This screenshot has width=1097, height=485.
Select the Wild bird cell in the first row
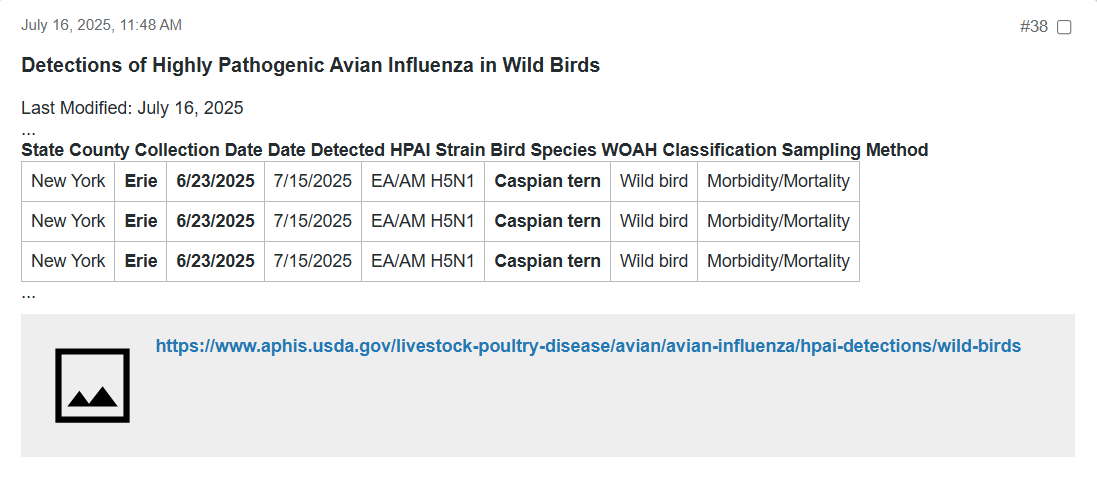(653, 181)
